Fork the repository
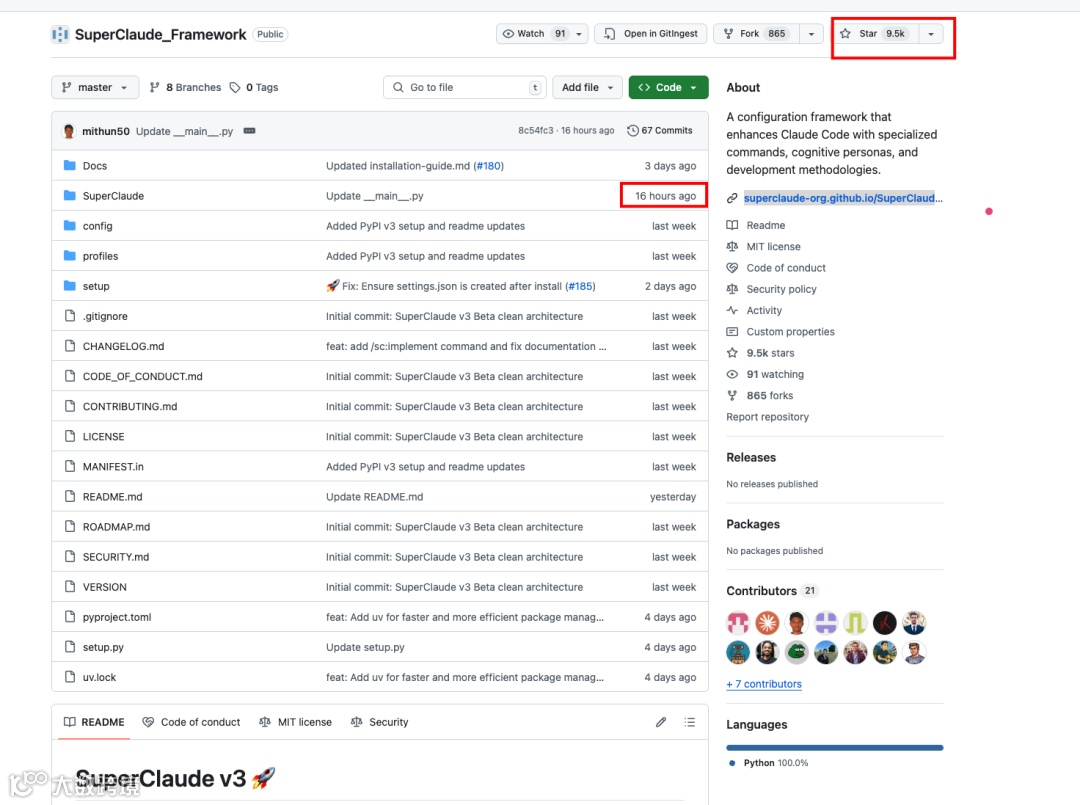The width and height of the screenshot is (1080, 805). pos(756,34)
